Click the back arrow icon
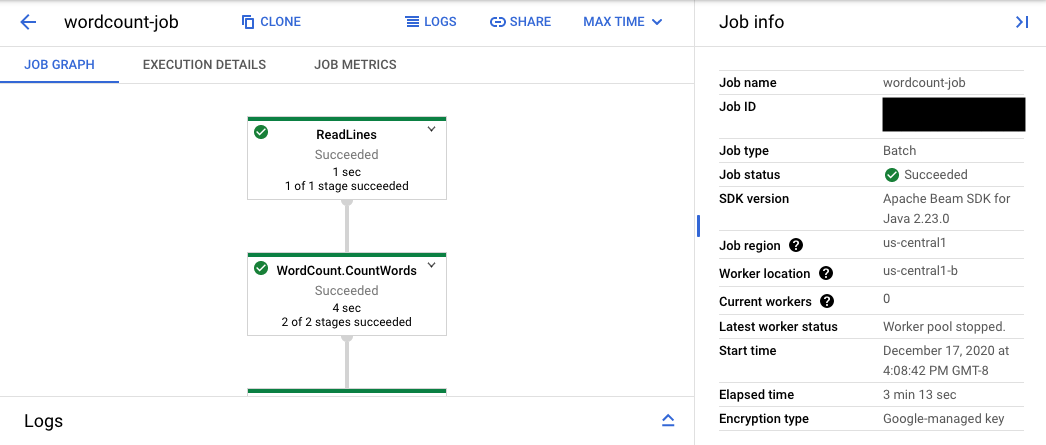 point(28,22)
